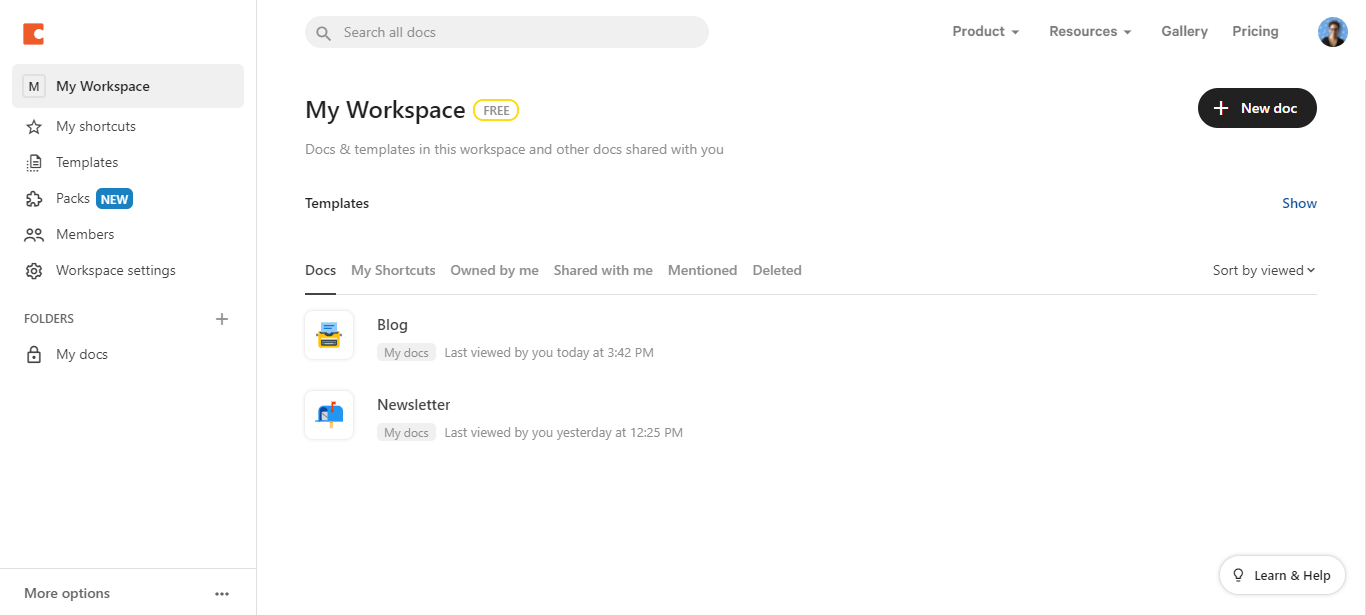Open the Deleted docs tab
The image size is (1366, 615).
pos(777,270)
